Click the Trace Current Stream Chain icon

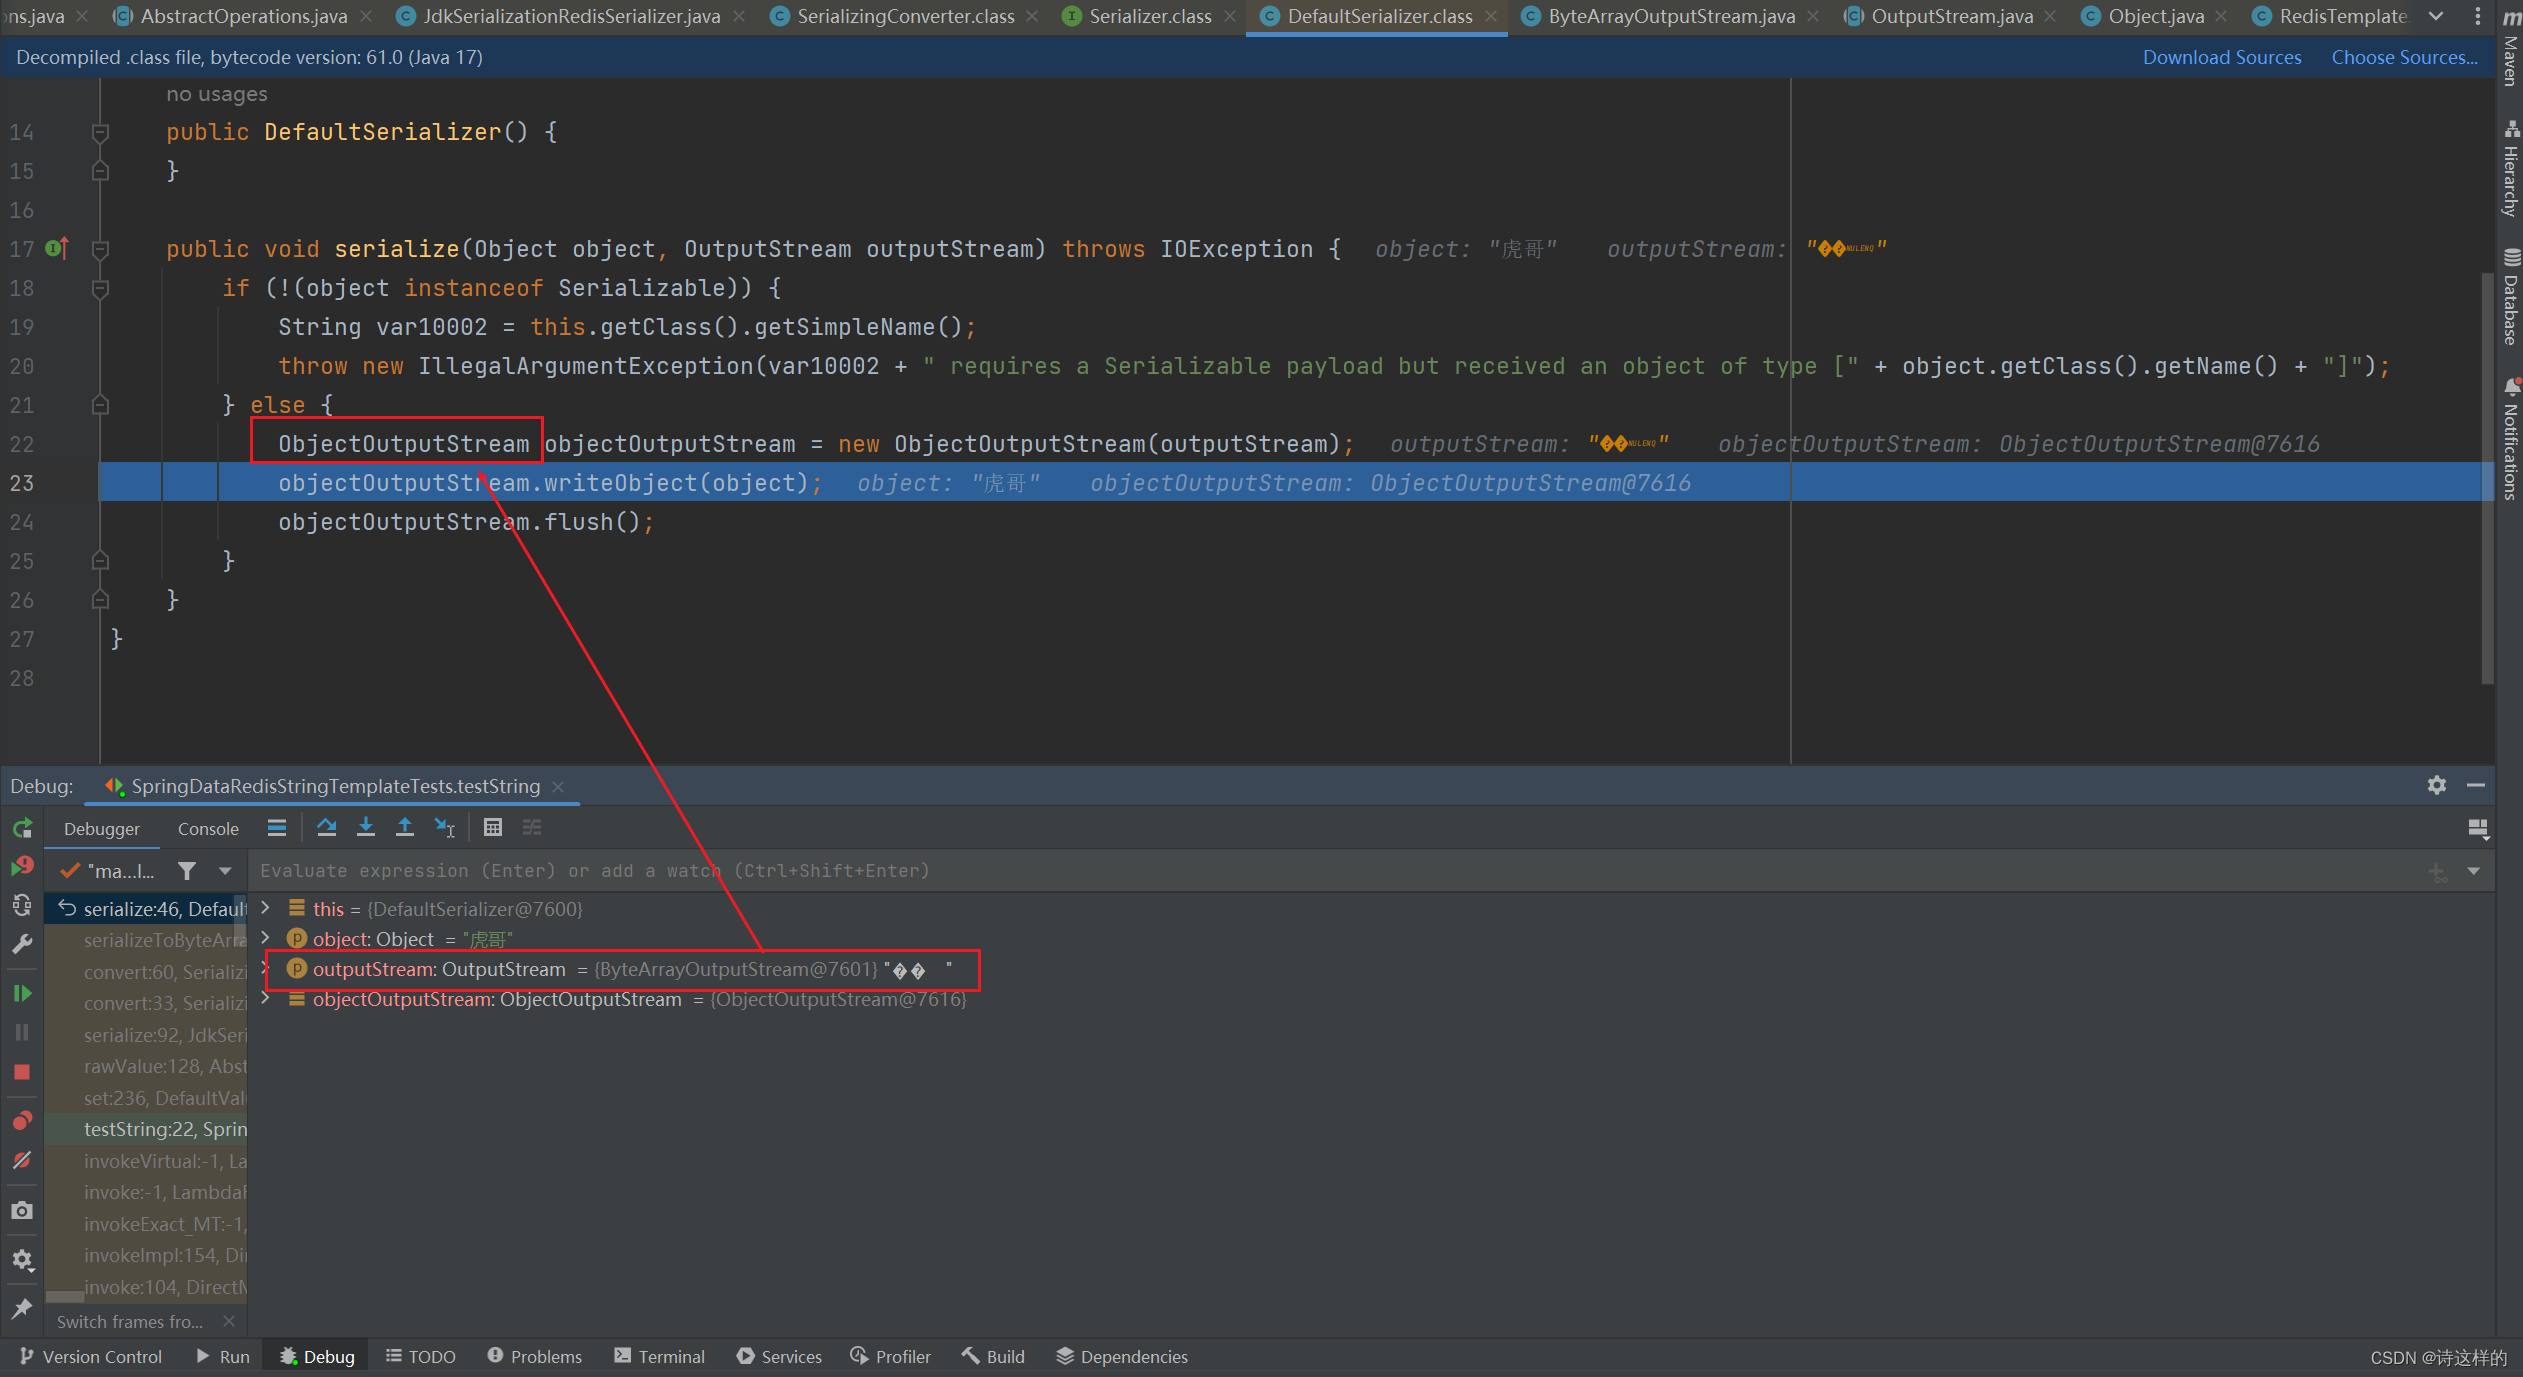coord(532,828)
